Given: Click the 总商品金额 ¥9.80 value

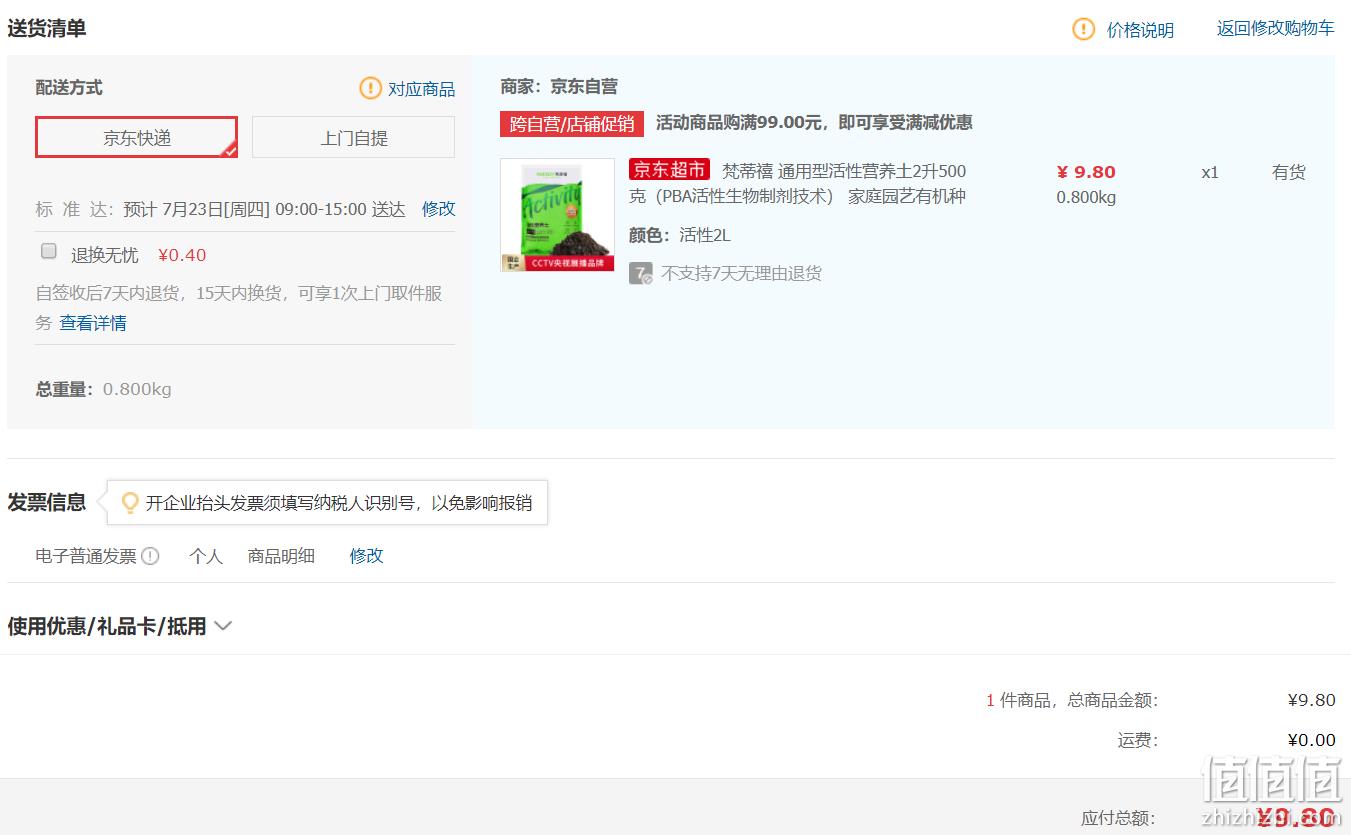Looking at the screenshot, I should [1311, 700].
